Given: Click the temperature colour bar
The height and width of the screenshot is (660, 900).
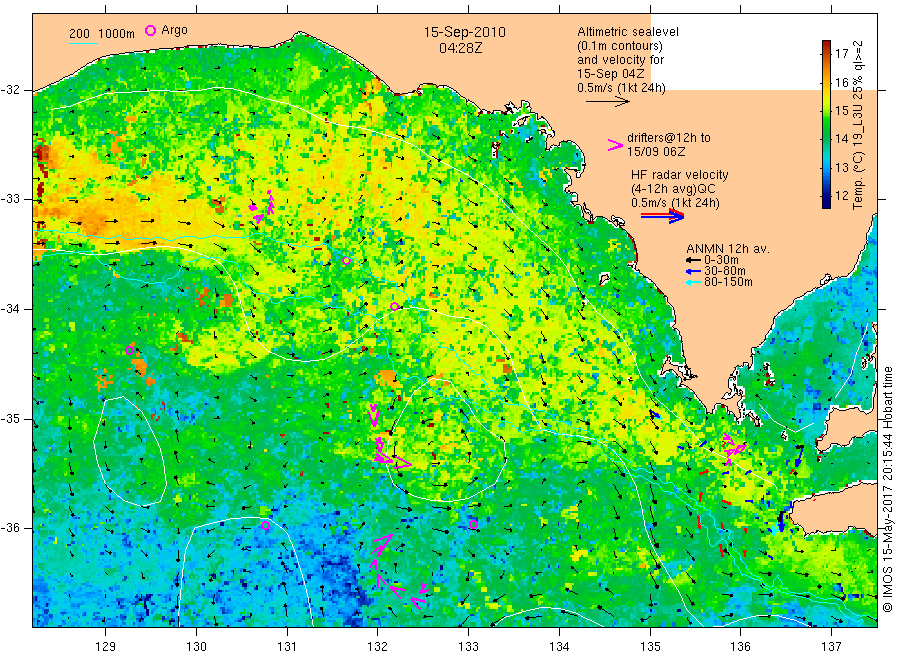Looking at the screenshot, I should click(827, 124).
